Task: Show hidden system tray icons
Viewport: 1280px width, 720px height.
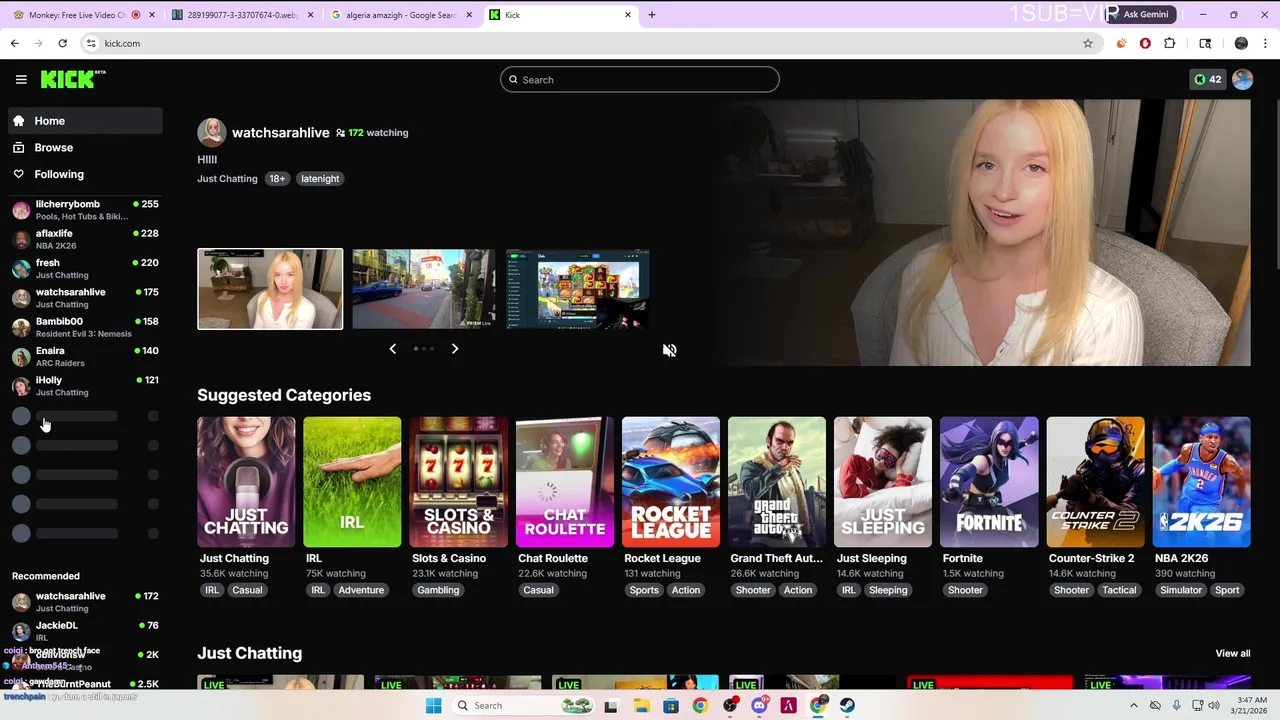Action: [x=1133, y=705]
